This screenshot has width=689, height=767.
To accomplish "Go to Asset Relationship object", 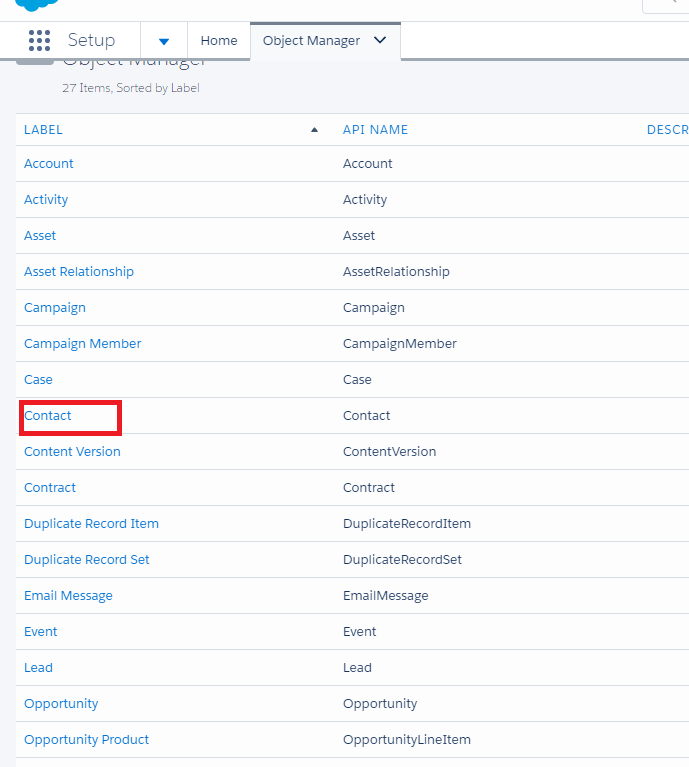I will [x=79, y=272].
